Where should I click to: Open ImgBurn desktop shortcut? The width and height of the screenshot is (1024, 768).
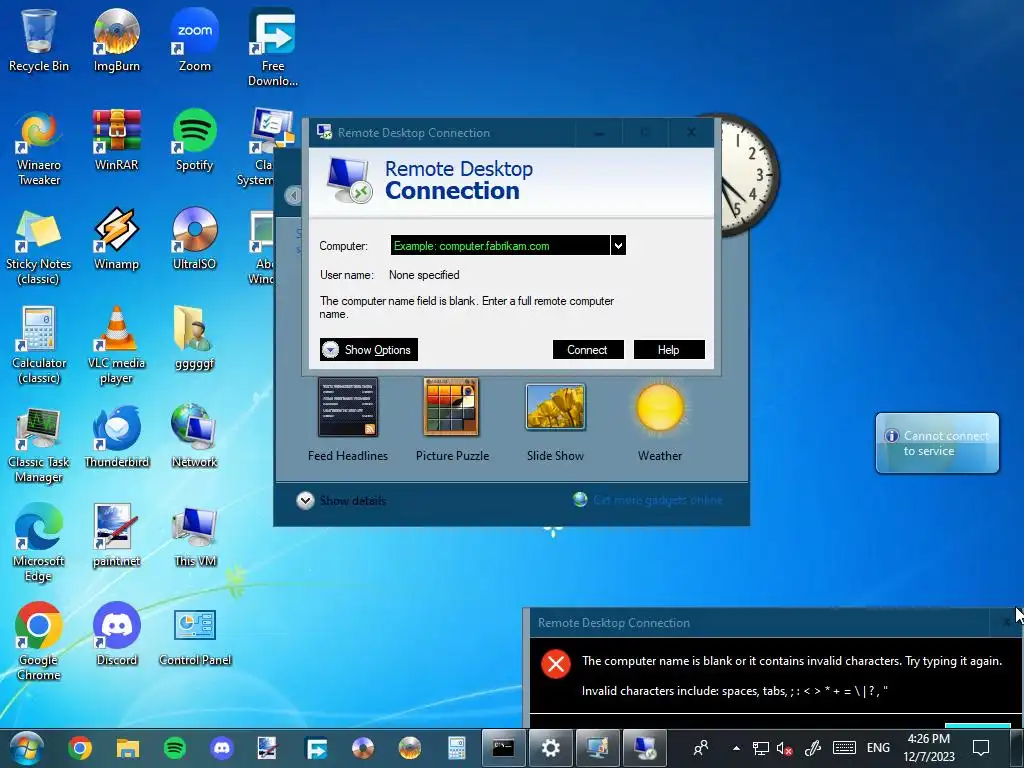[x=116, y=40]
